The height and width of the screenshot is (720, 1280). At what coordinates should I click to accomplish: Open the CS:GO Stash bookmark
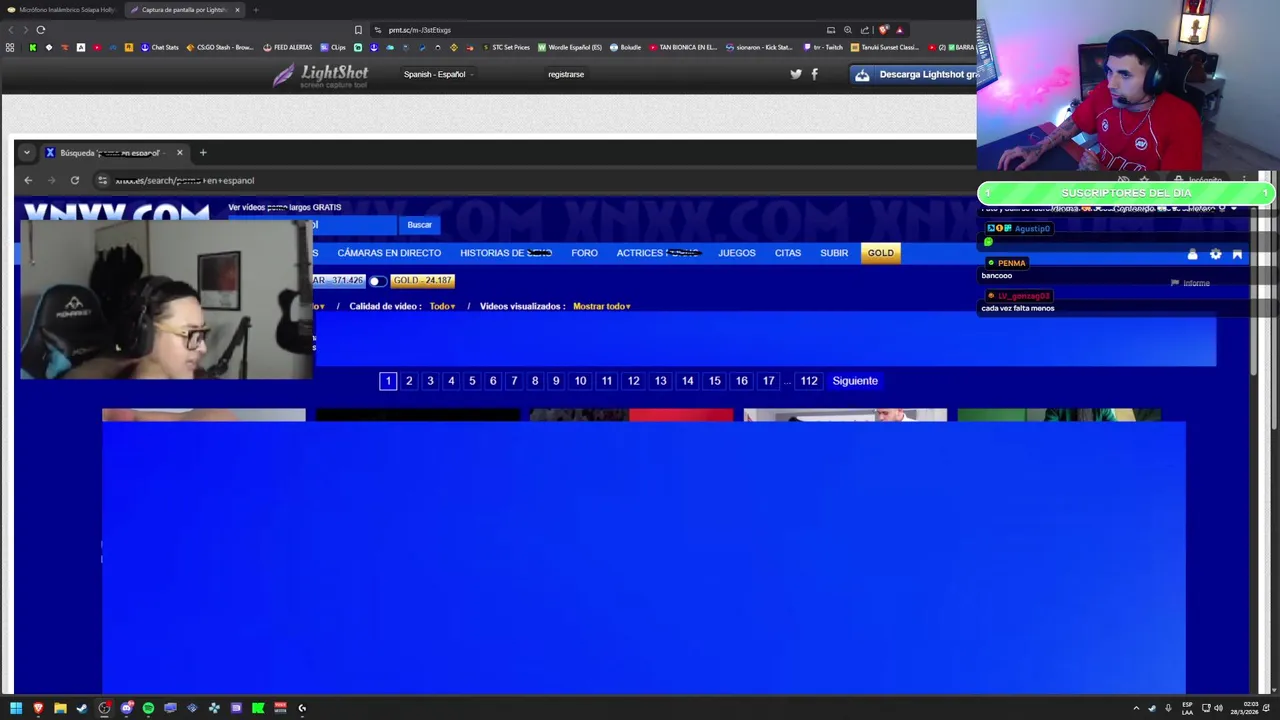pyautogui.click(x=219, y=47)
